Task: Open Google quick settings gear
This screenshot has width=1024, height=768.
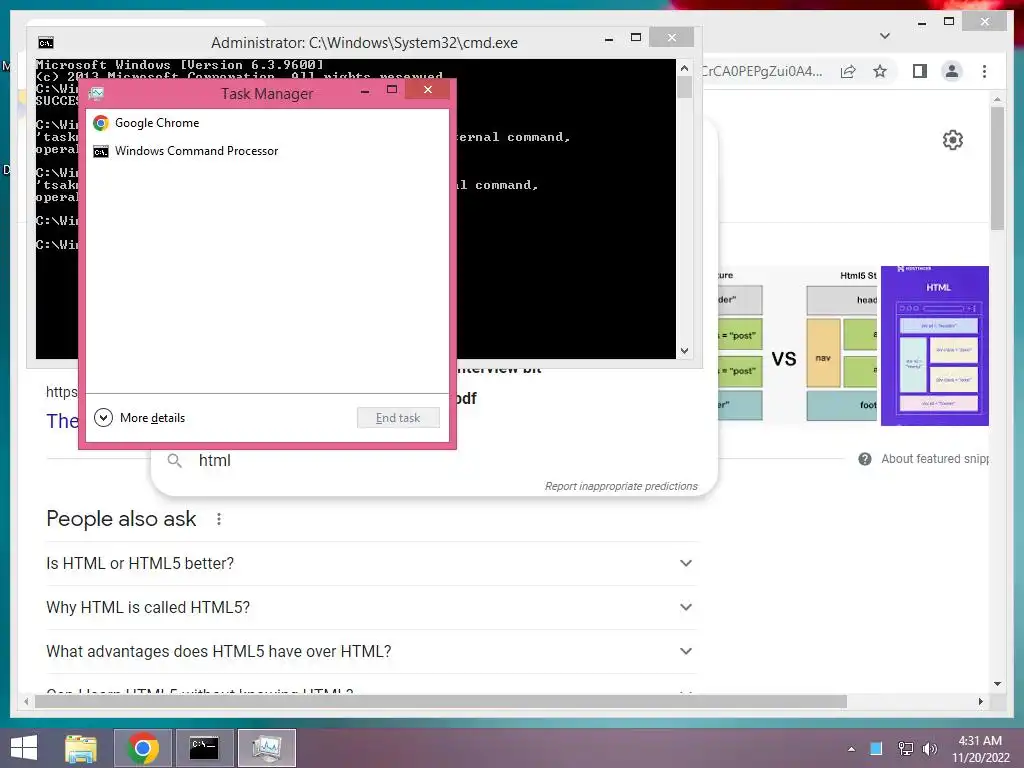Action: tap(953, 140)
